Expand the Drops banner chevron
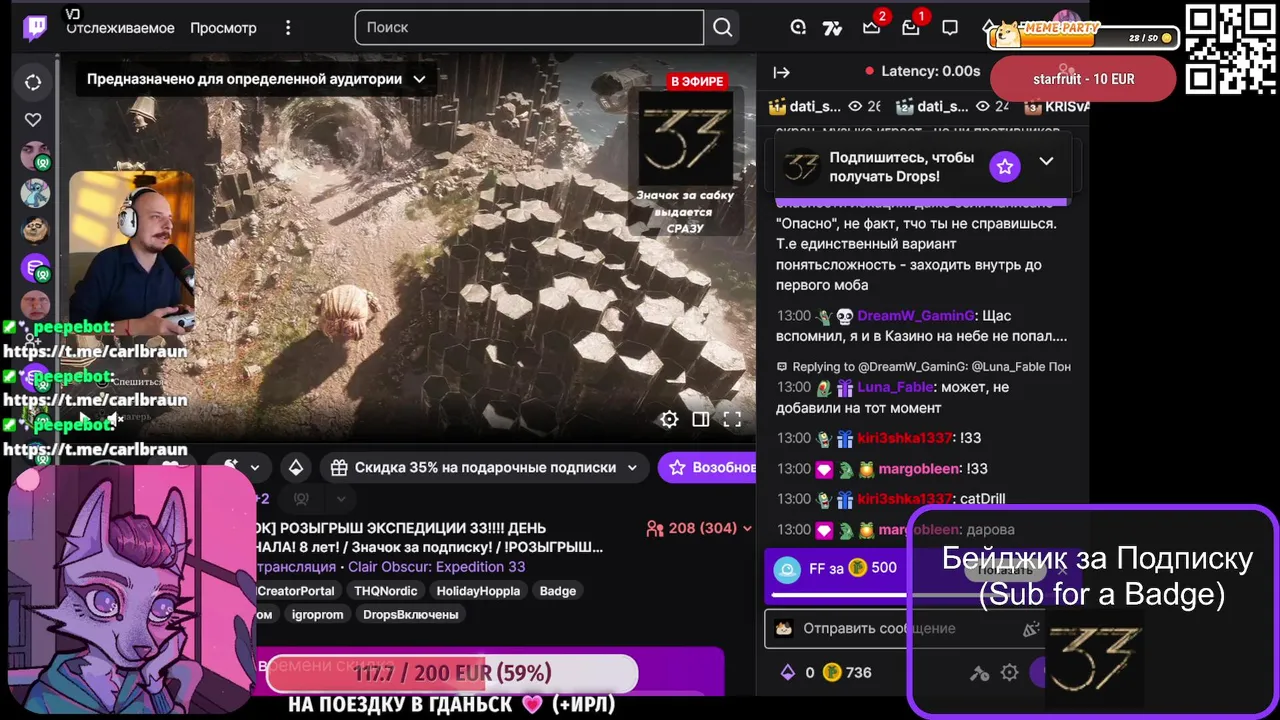The image size is (1280, 720). pyautogui.click(x=1046, y=161)
